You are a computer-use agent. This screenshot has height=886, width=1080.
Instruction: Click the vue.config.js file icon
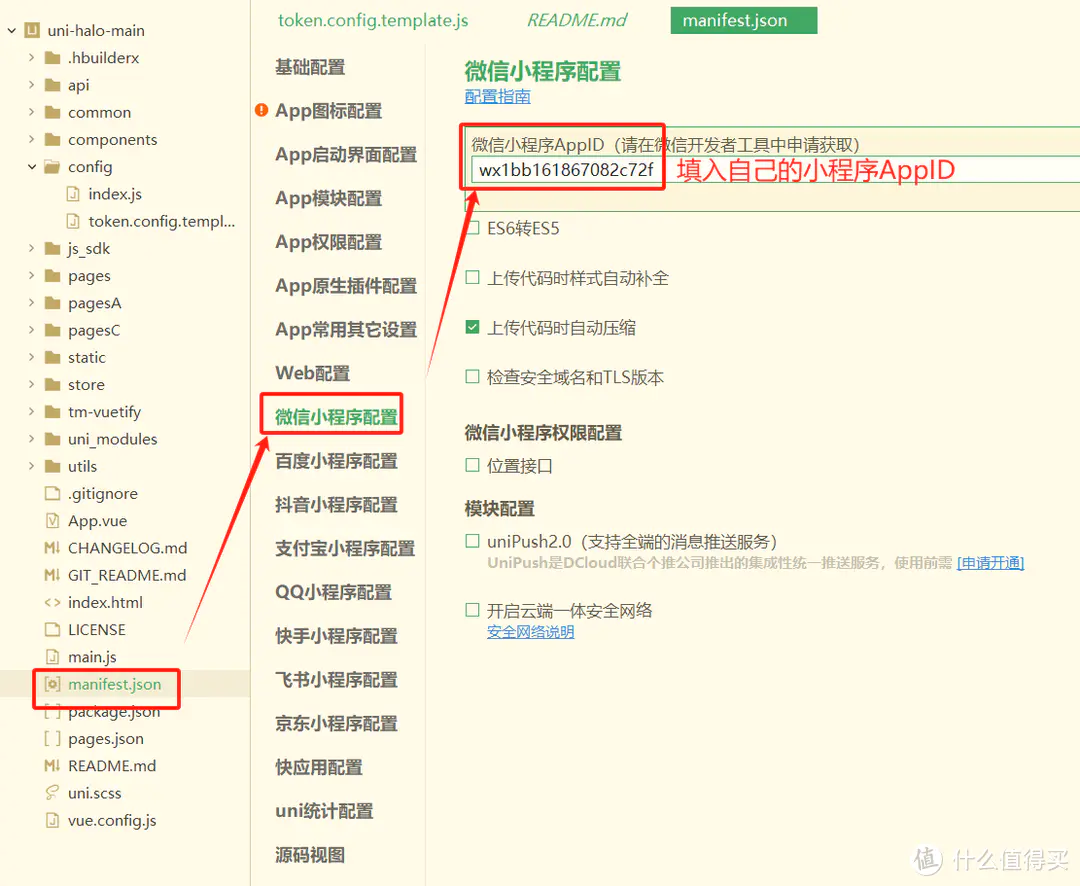pyautogui.click(x=52, y=820)
